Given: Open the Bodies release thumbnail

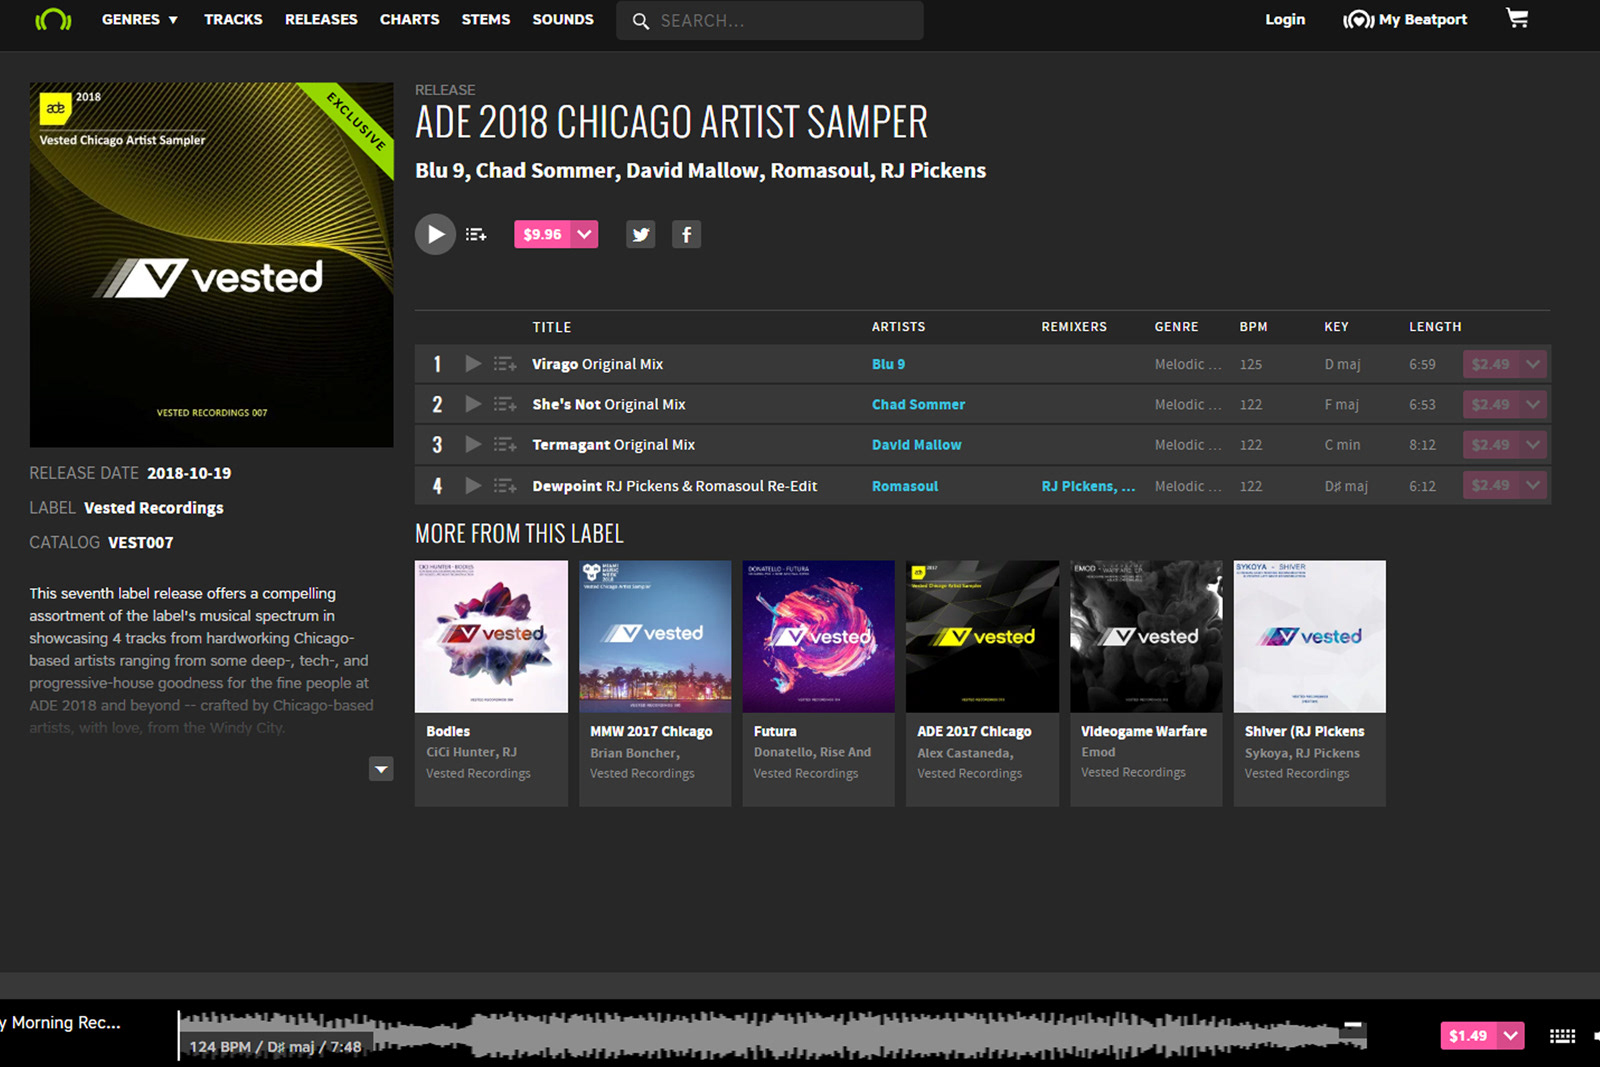Looking at the screenshot, I should [491, 636].
